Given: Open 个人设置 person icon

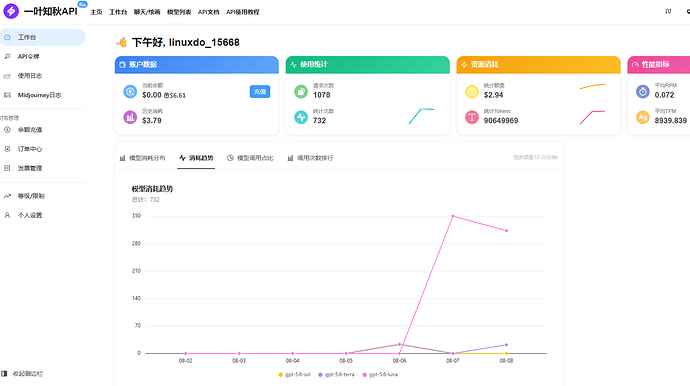Looking at the screenshot, I should (x=7, y=215).
